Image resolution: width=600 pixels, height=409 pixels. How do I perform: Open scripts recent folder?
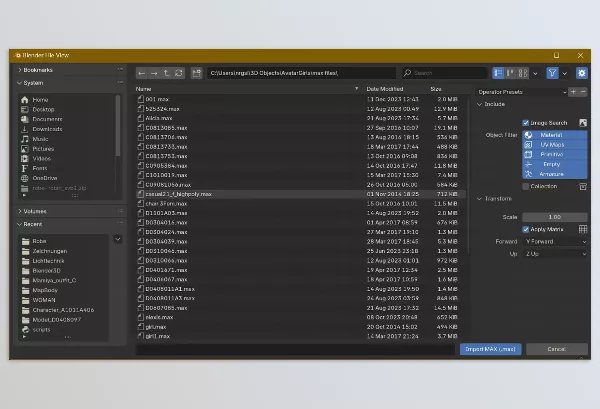[x=64, y=329]
